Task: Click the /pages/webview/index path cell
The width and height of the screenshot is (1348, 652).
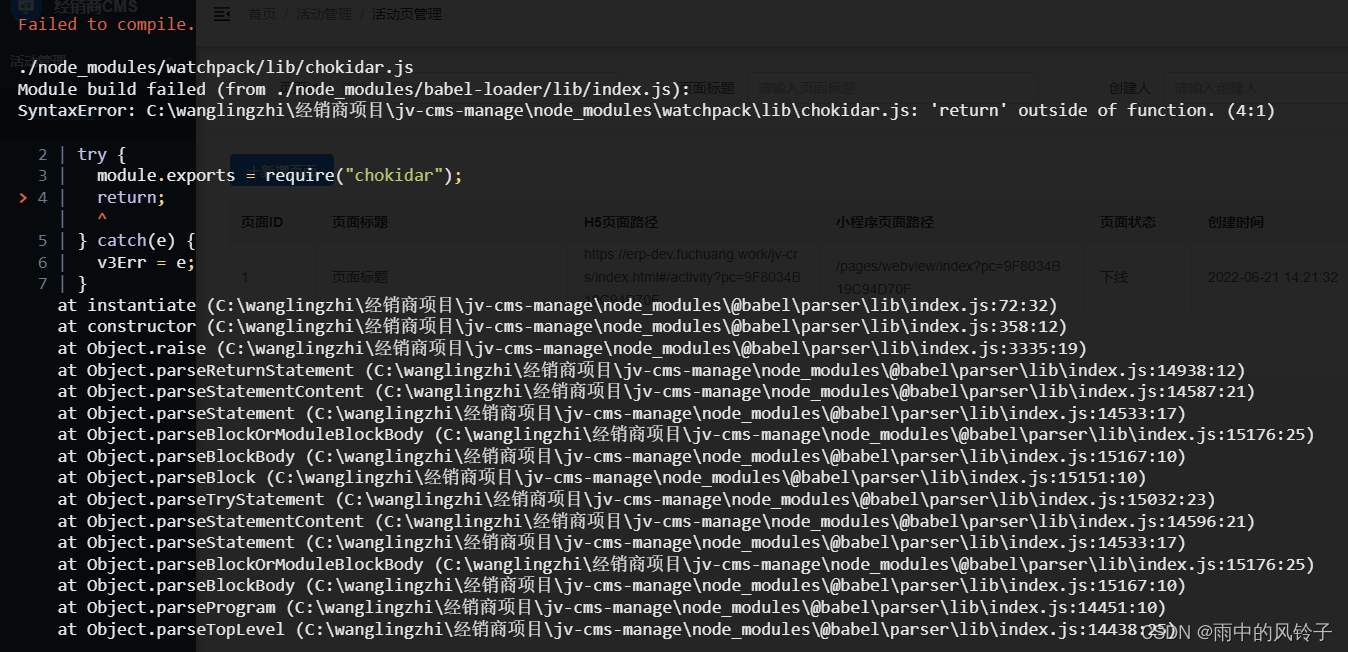Action: (948, 277)
